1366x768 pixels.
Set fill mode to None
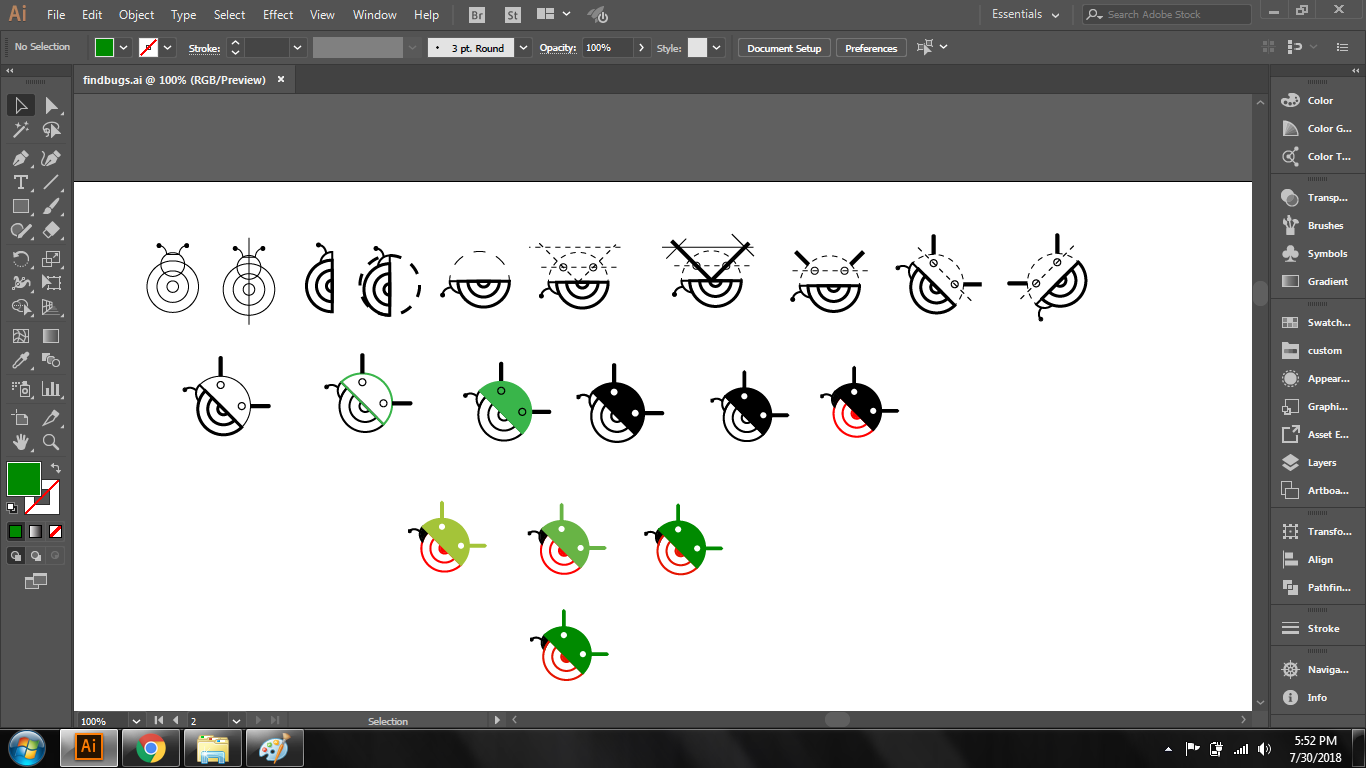[x=56, y=532]
